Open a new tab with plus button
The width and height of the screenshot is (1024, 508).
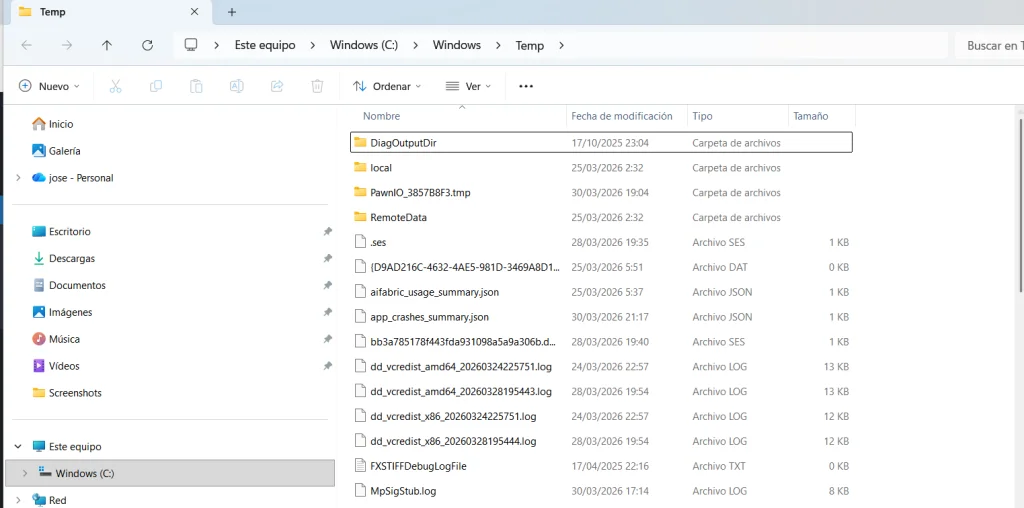point(232,12)
